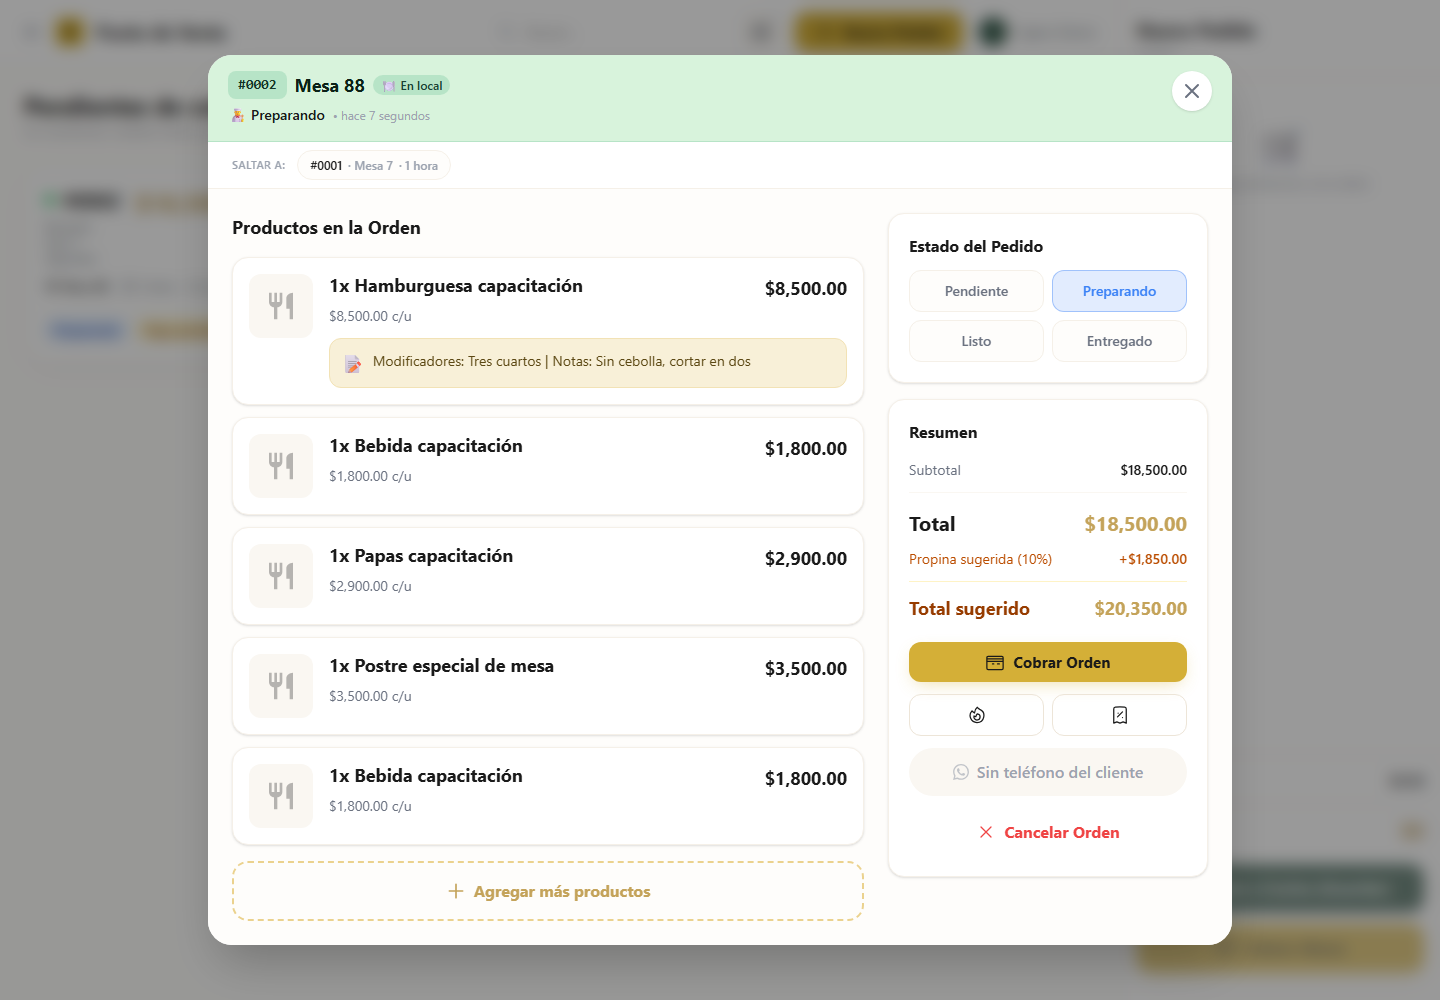
Task: Click the 'SALTAR A:' label
Action: pos(258,165)
